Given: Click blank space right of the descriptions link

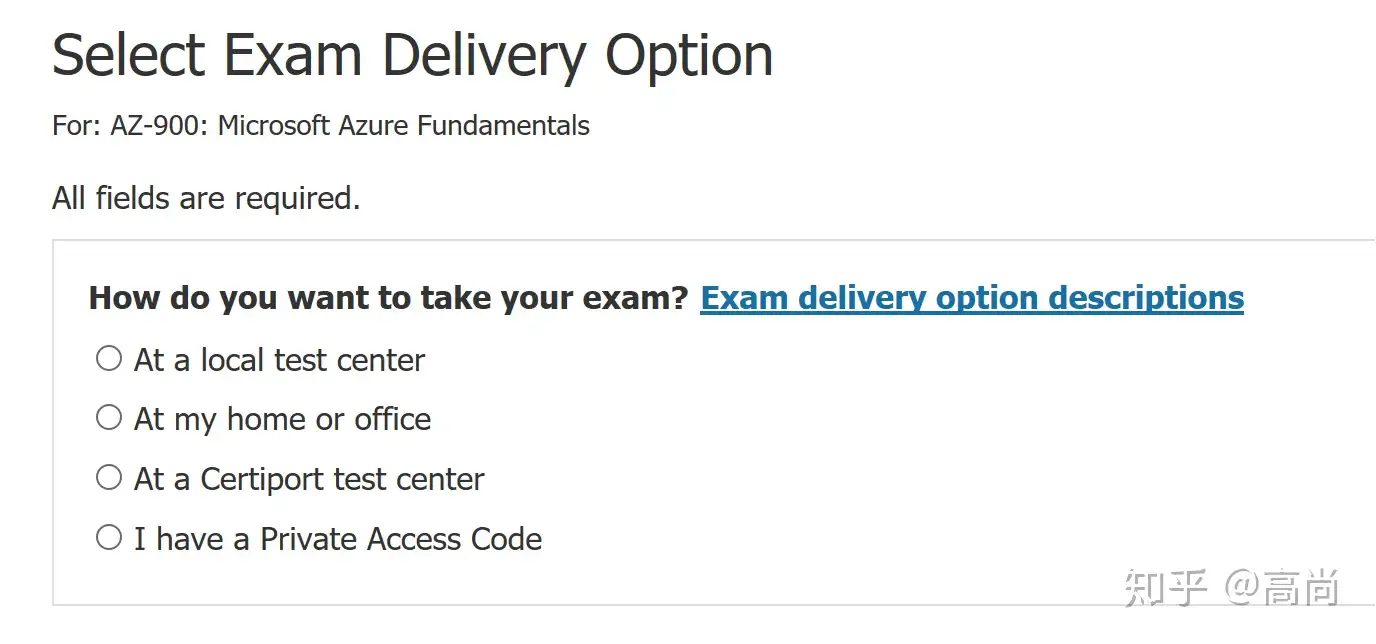Looking at the screenshot, I should [x=1310, y=298].
